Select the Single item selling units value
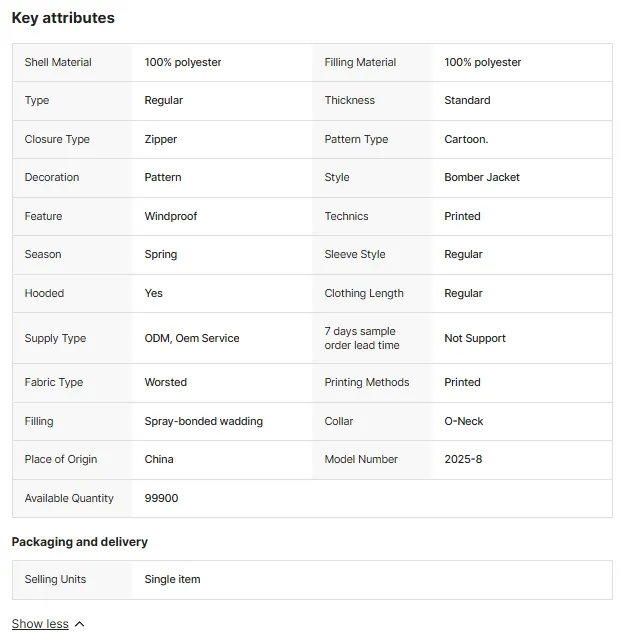 [172, 579]
